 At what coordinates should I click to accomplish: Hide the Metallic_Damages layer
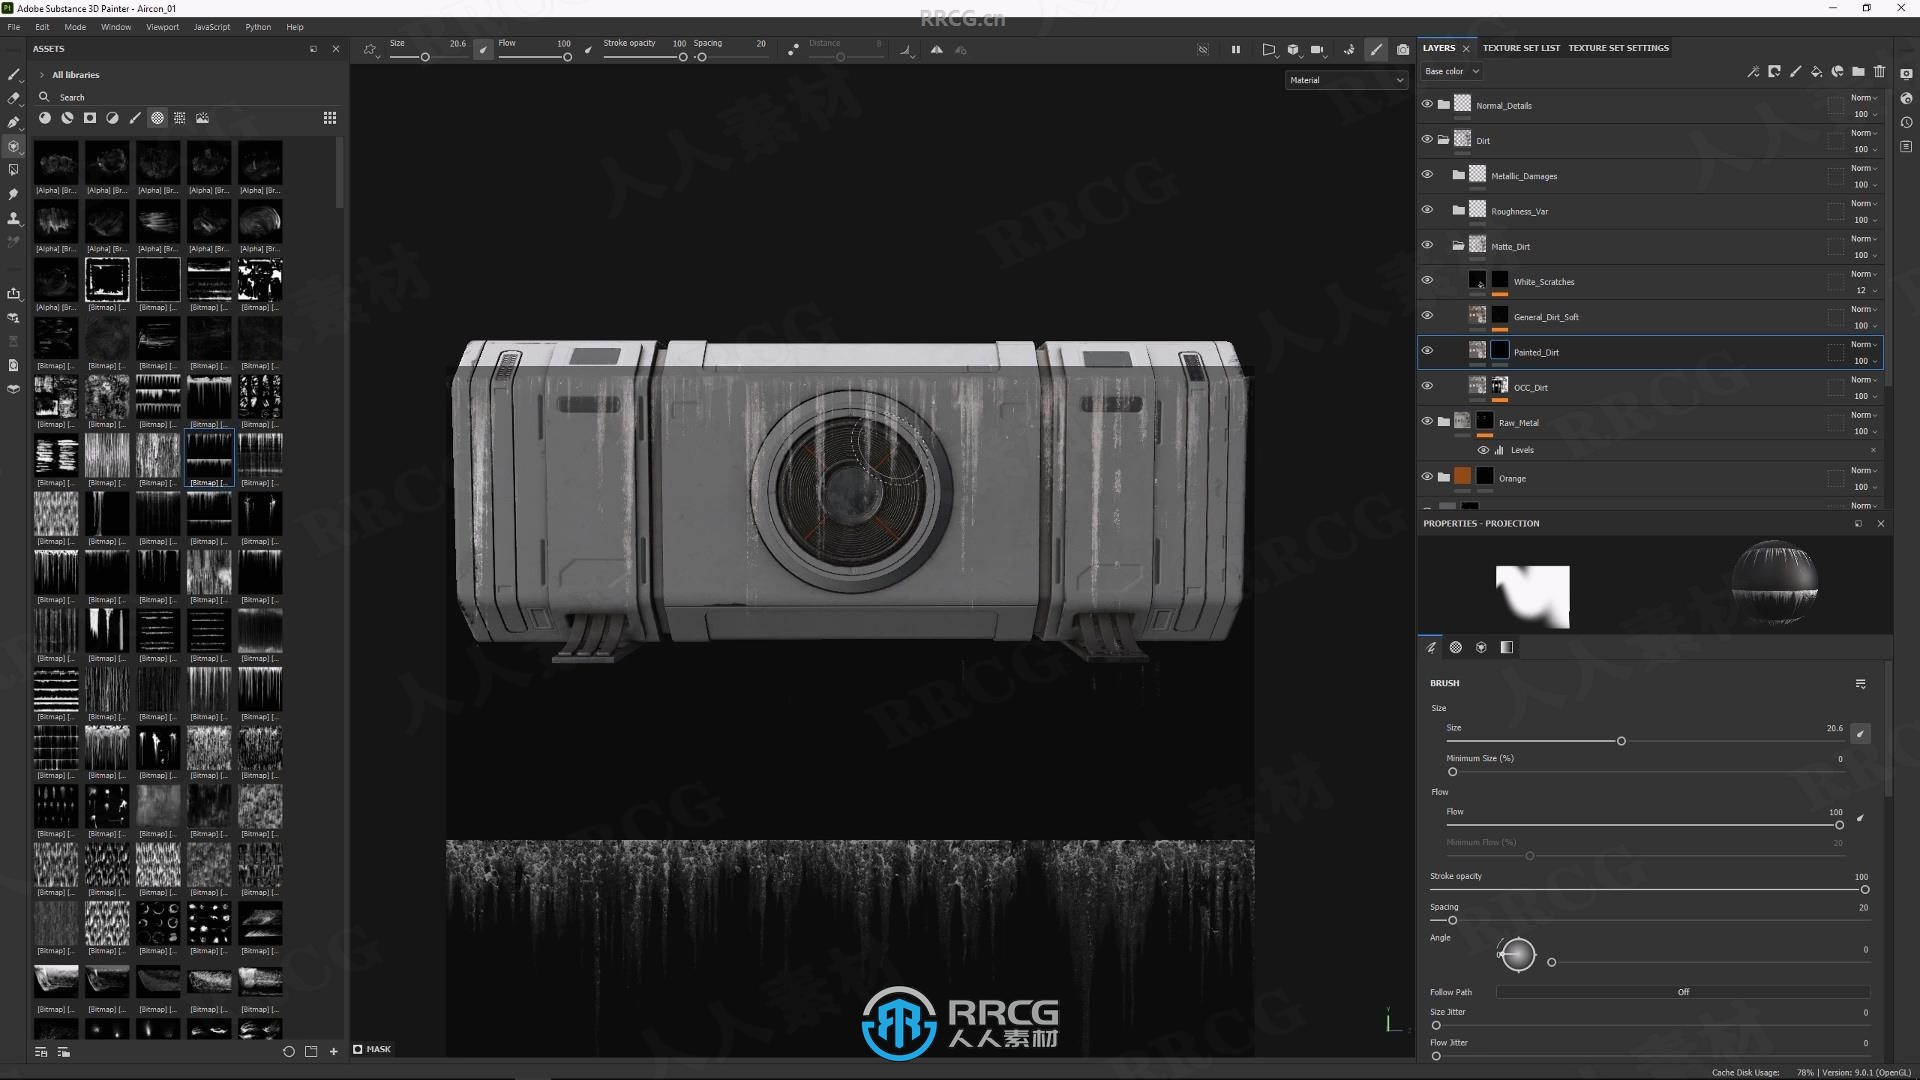click(x=1427, y=174)
